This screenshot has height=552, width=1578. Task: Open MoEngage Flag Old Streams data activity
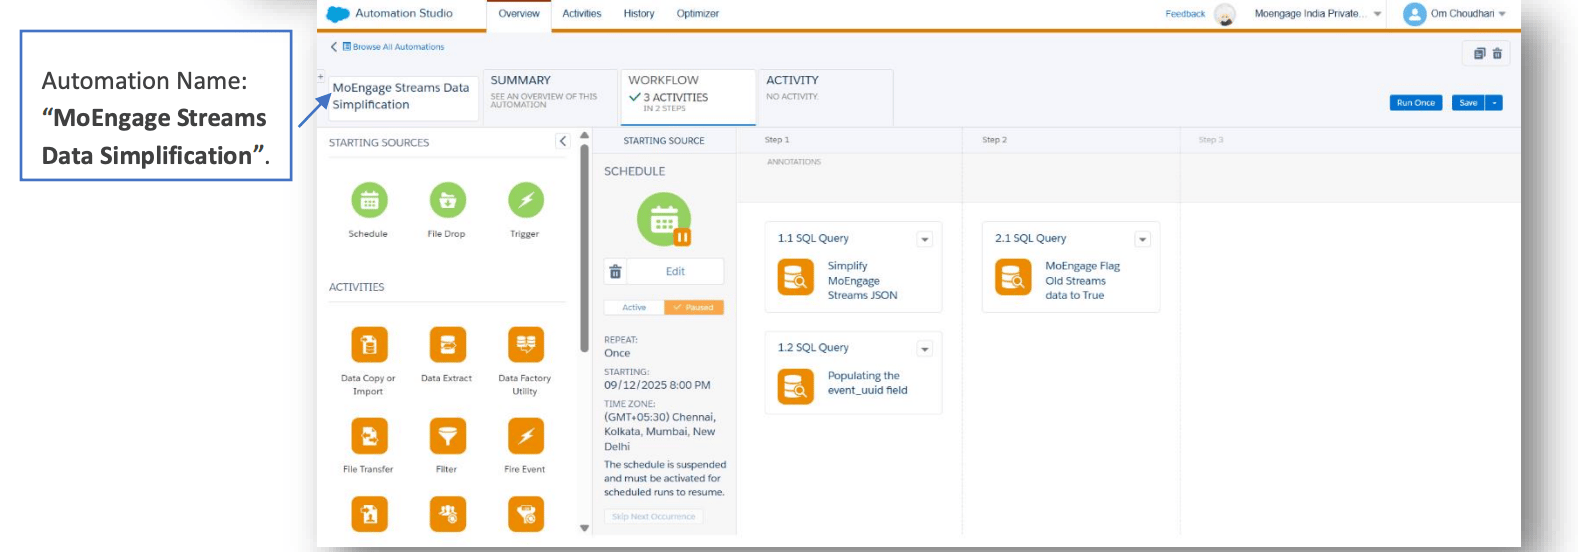[1082, 281]
